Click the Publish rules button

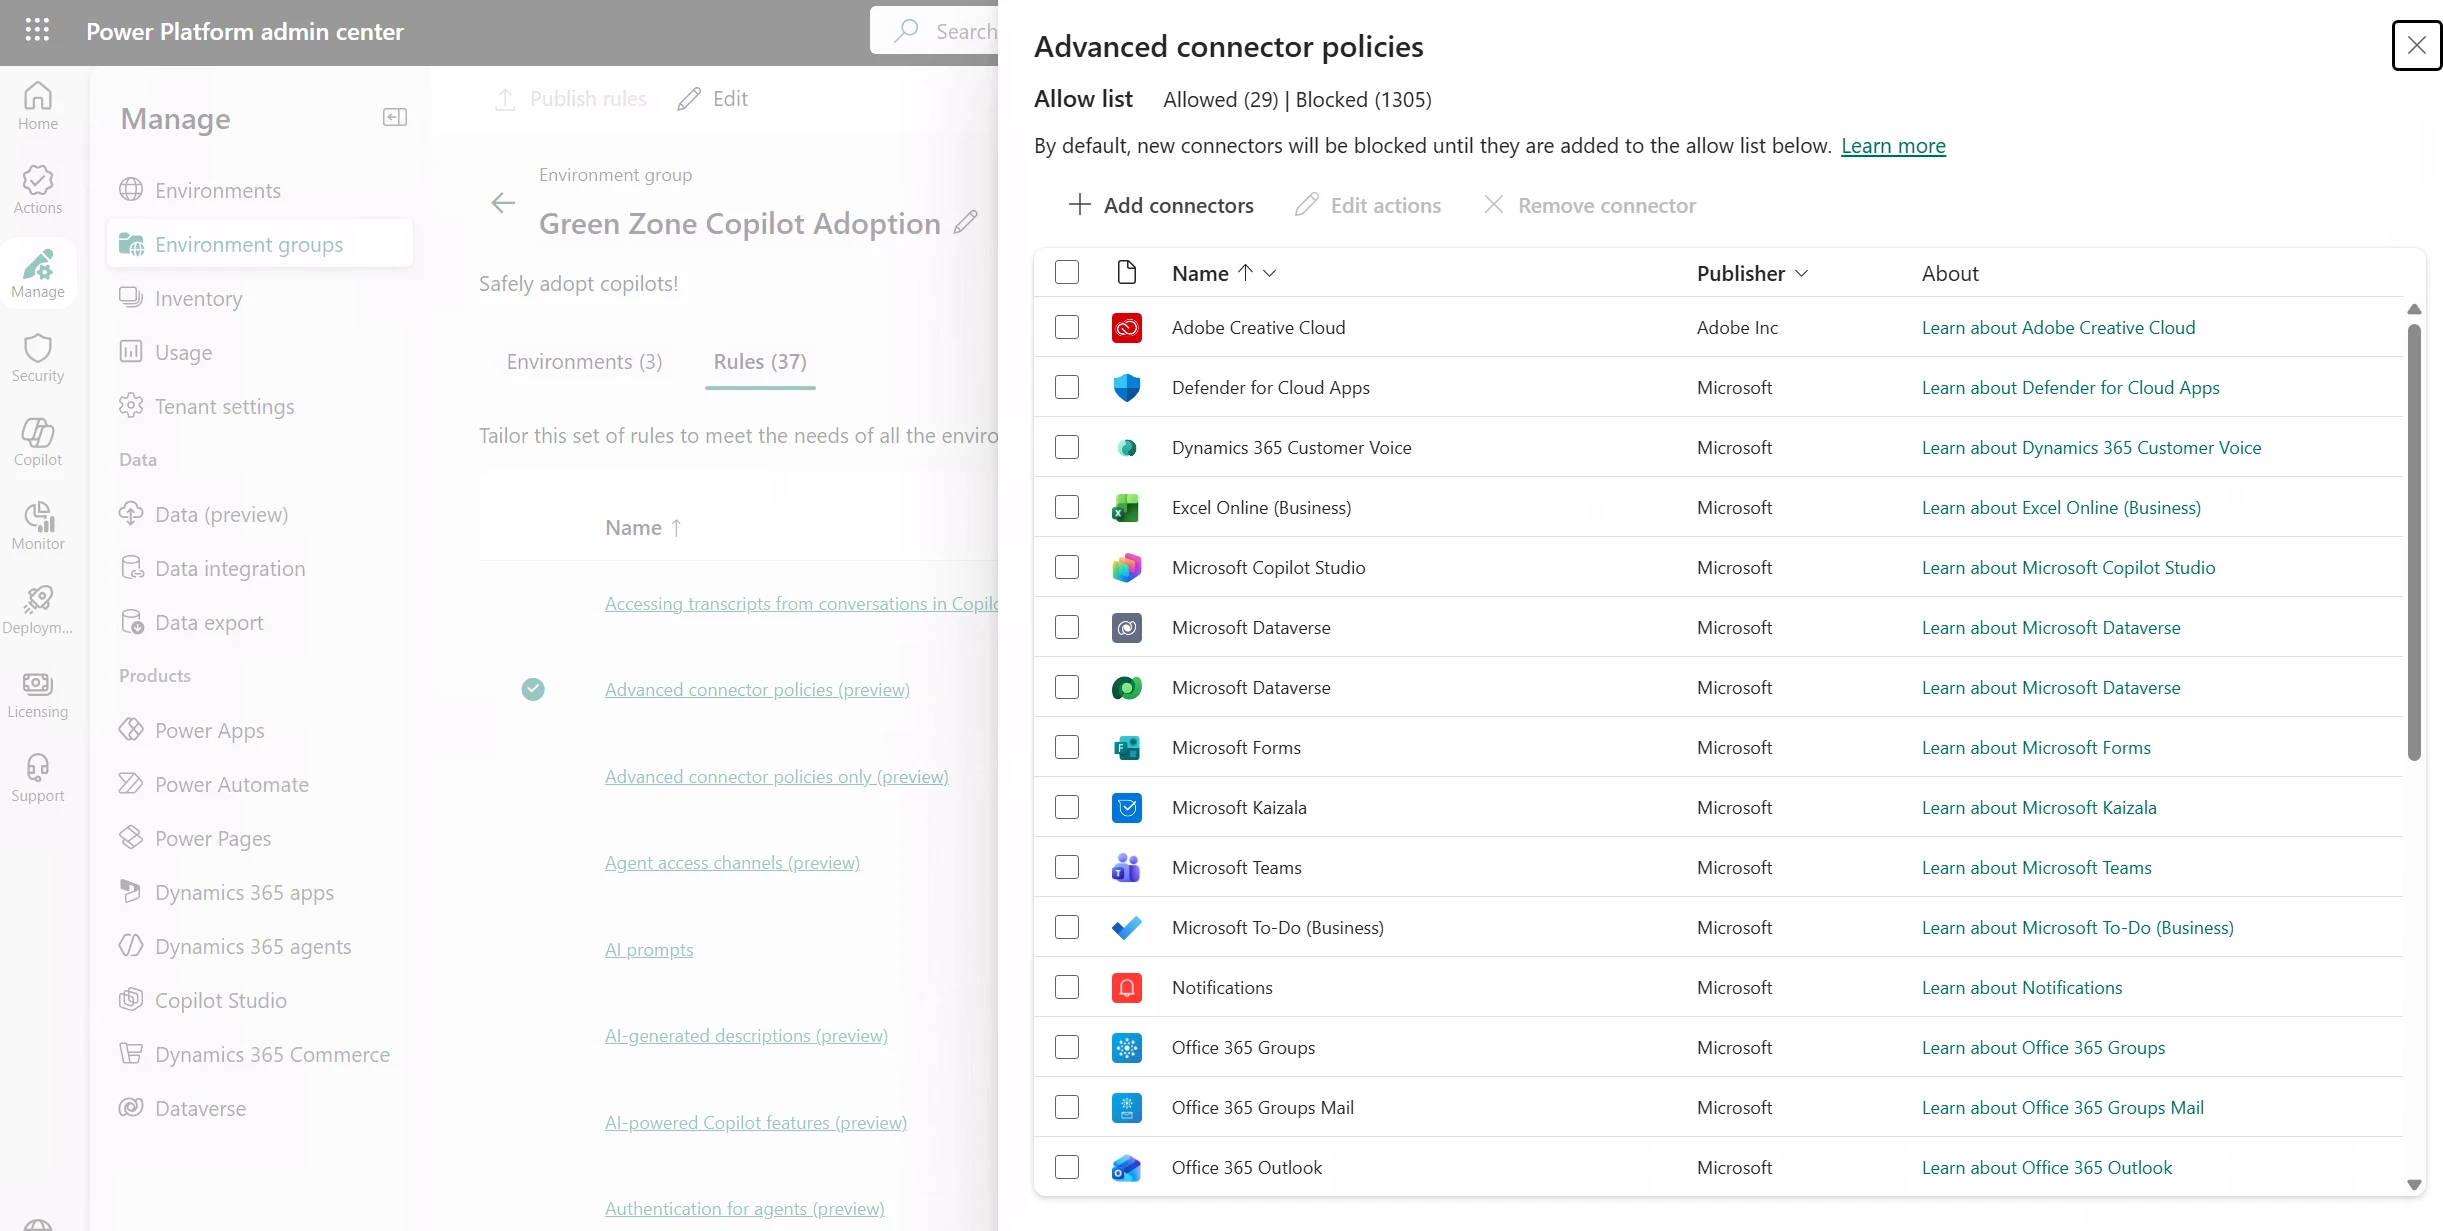point(571,99)
